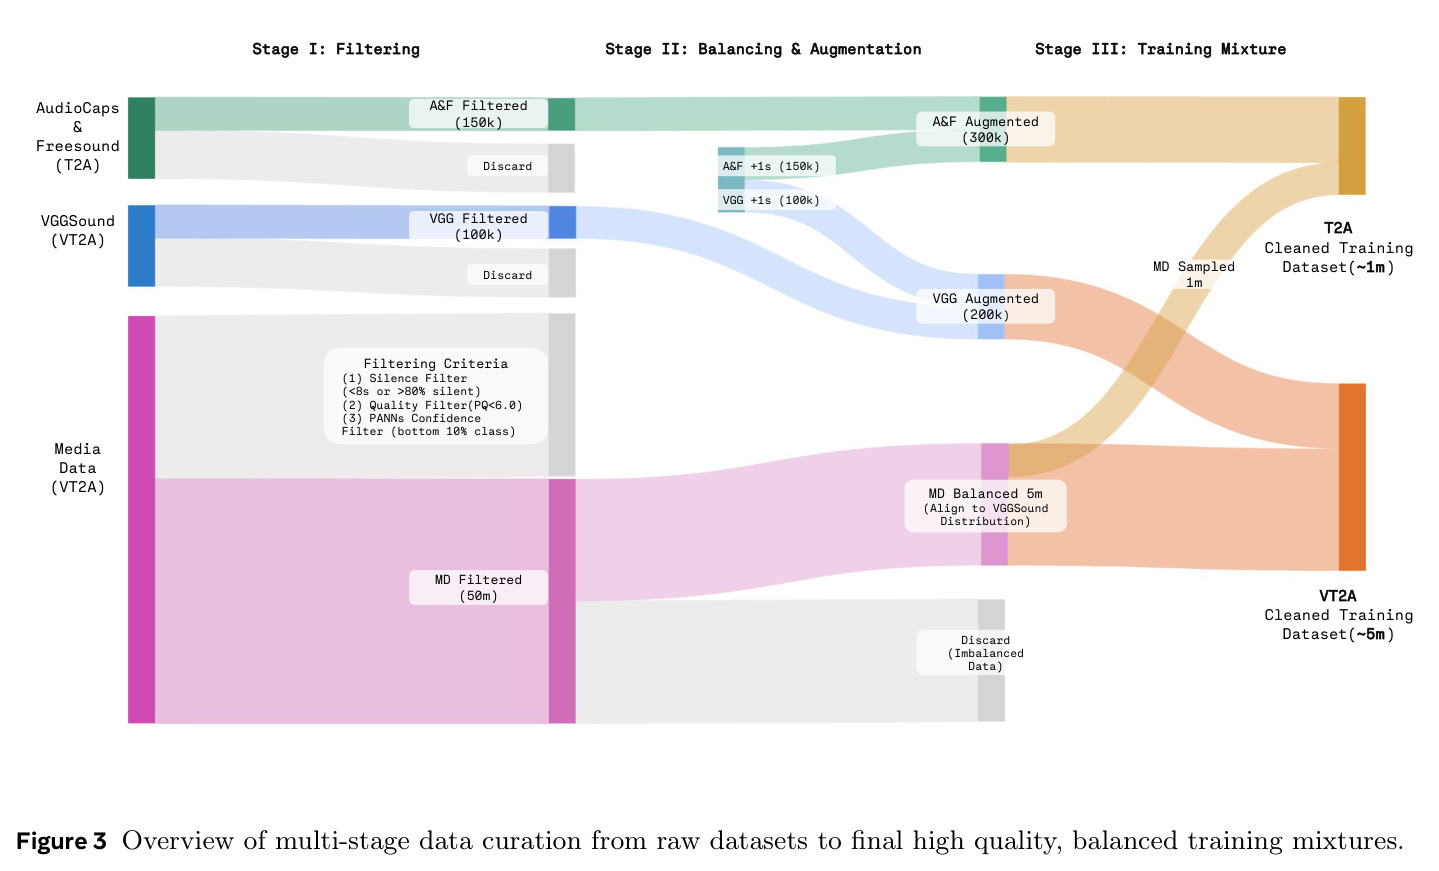Click the Filtering Criteria text box
This screenshot has width=1439, height=871.
click(435, 396)
